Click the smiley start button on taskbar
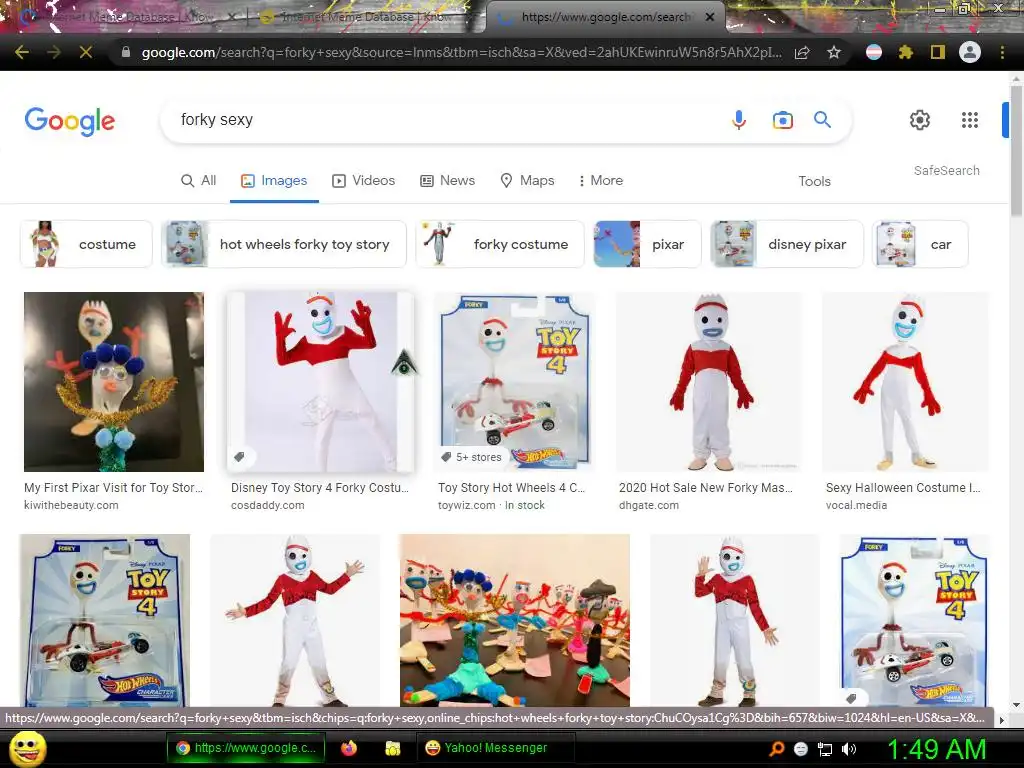Viewport: 1024px width, 768px height. coord(28,748)
